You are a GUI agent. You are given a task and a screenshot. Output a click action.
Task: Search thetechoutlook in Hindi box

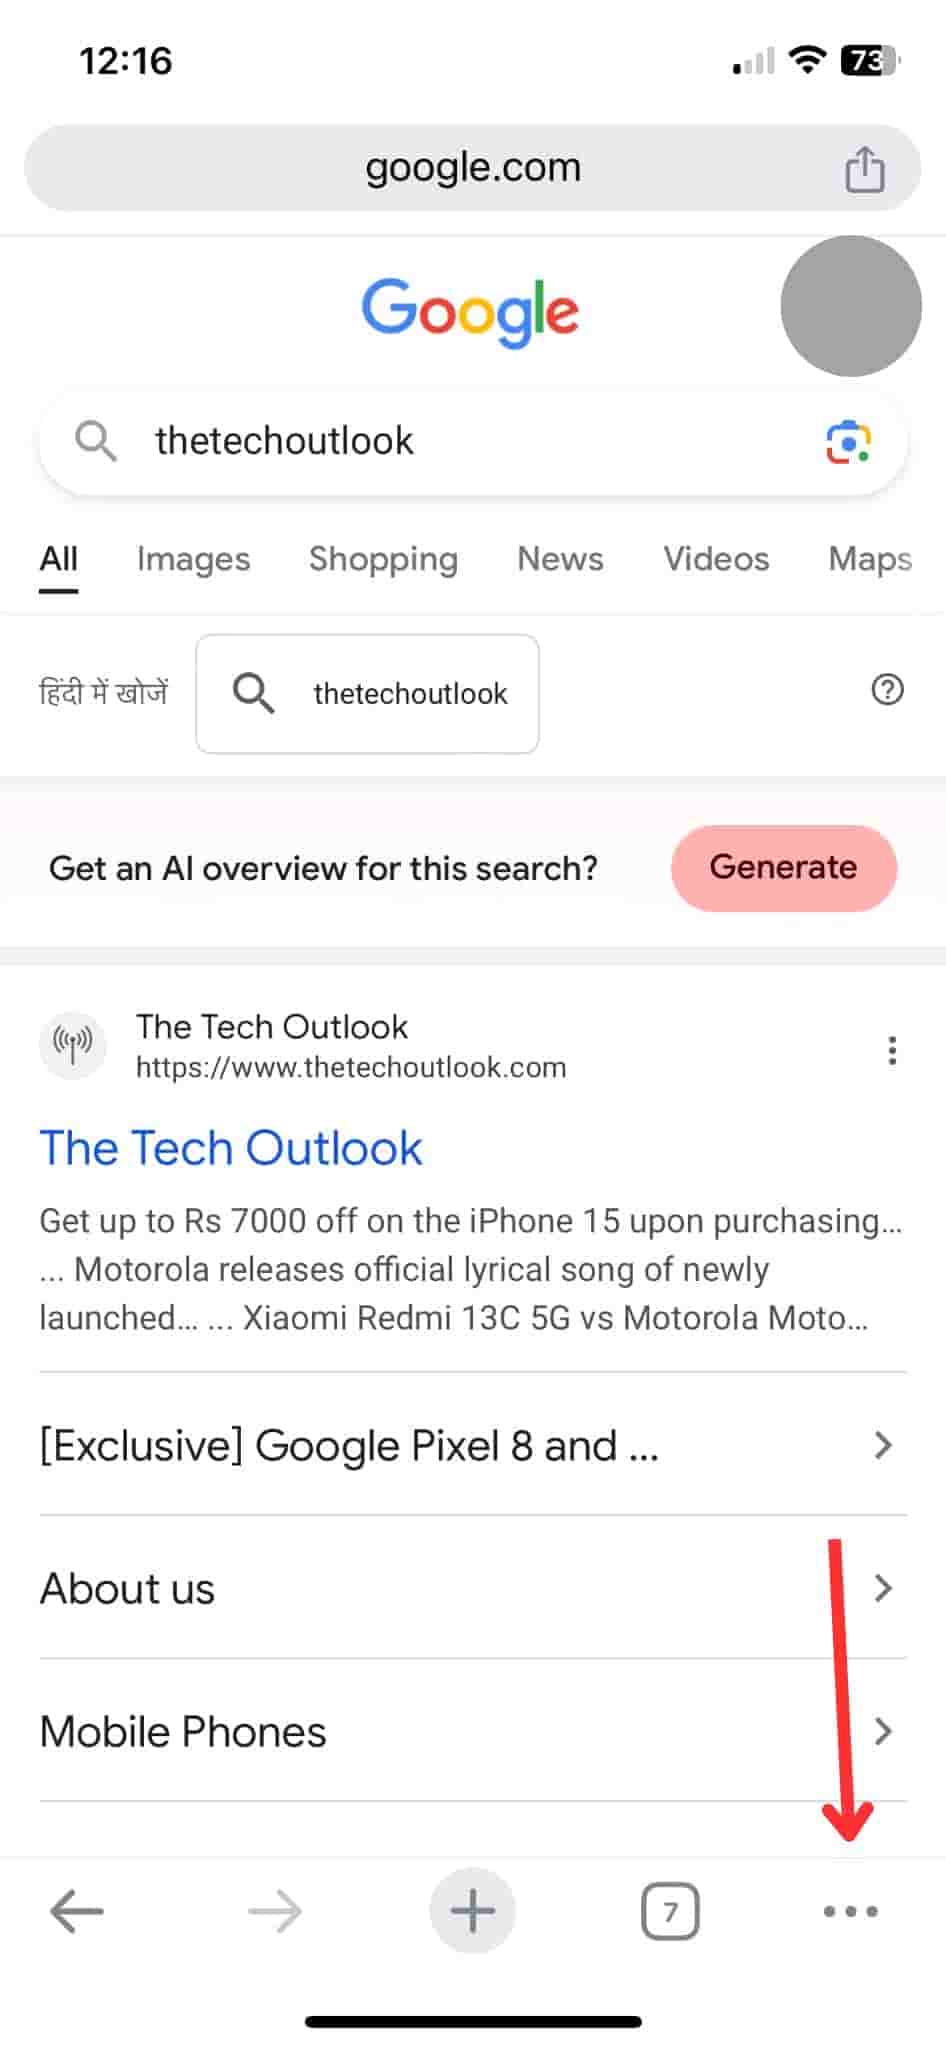(x=367, y=693)
